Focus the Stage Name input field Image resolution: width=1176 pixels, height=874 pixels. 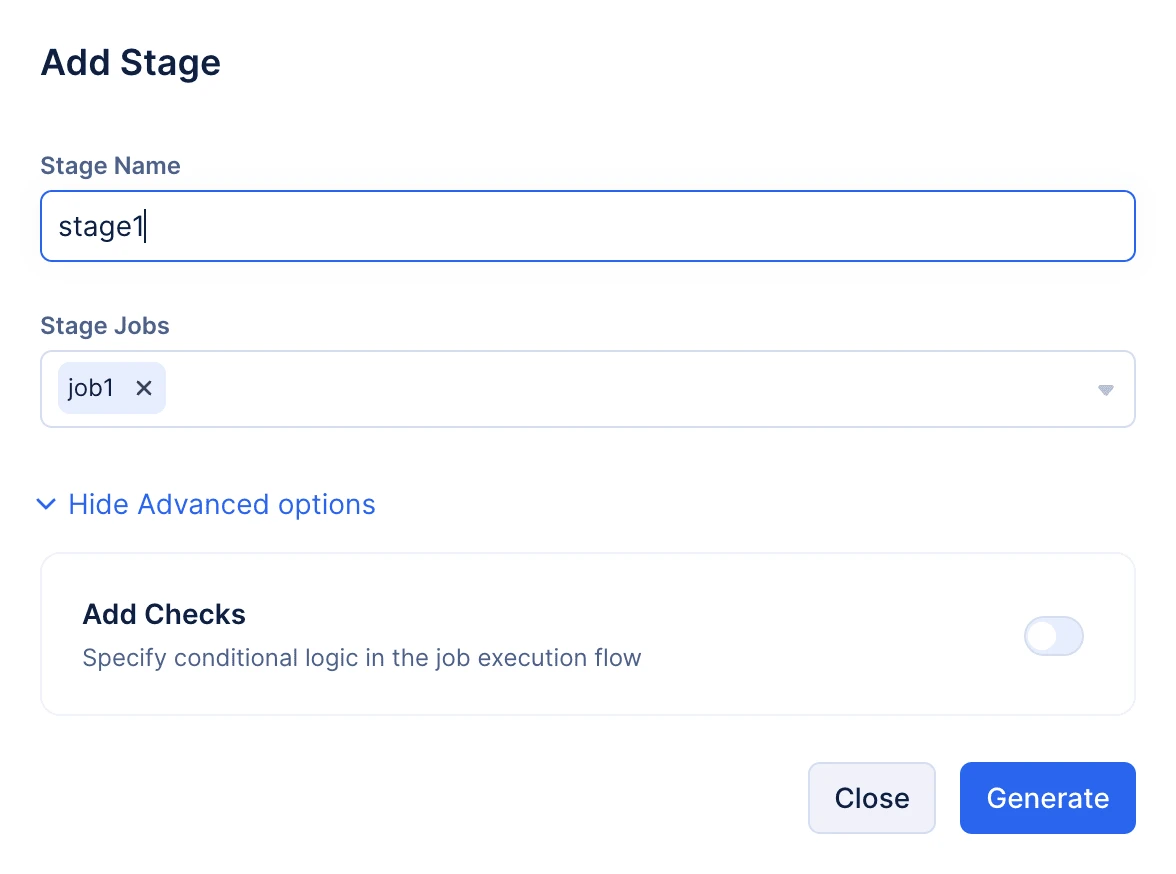click(x=588, y=226)
